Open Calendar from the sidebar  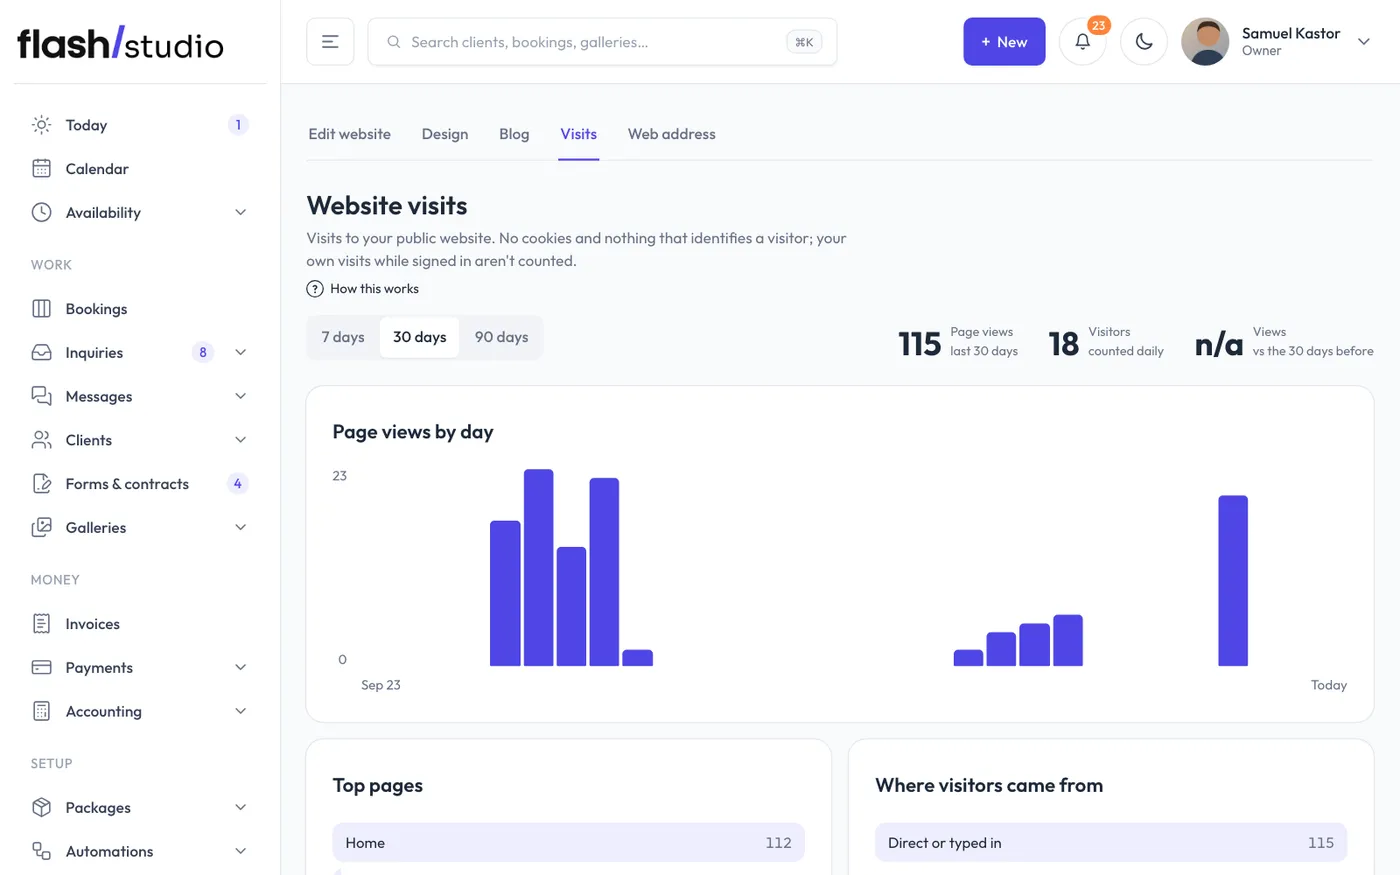click(140, 168)
